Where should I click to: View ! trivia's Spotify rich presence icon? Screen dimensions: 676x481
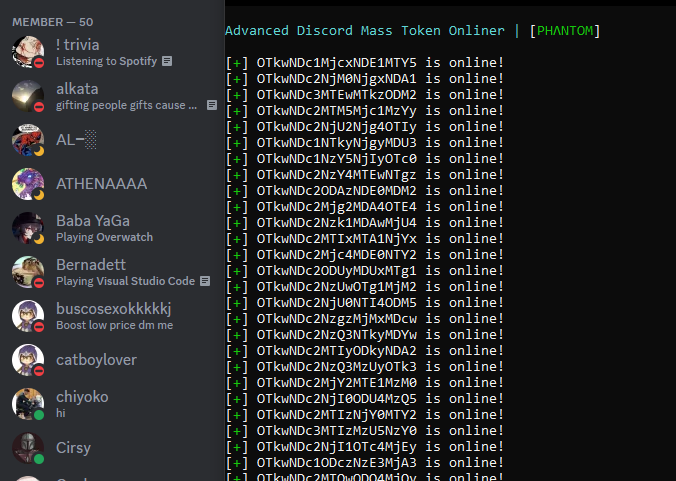point(167,61)
